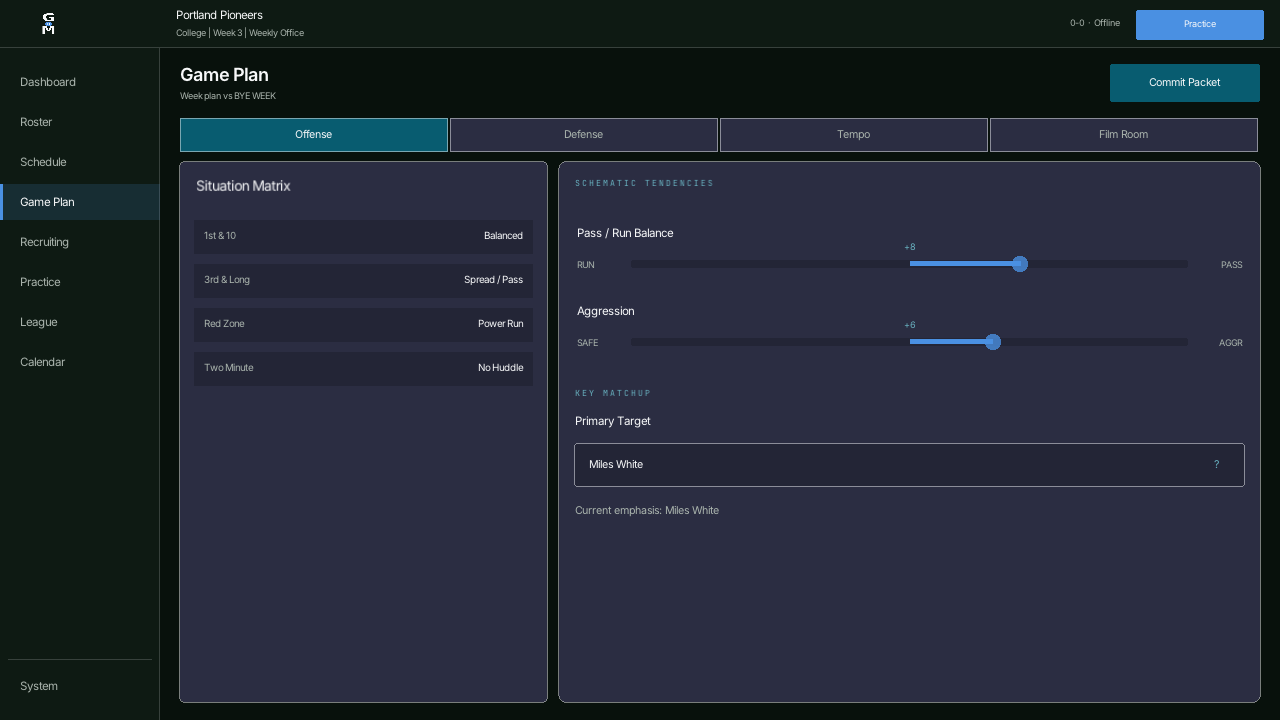The width and height of the screenshot is (1280, 720).
Task: Open Practice from the sidebar
Action: tap(80, 282)
